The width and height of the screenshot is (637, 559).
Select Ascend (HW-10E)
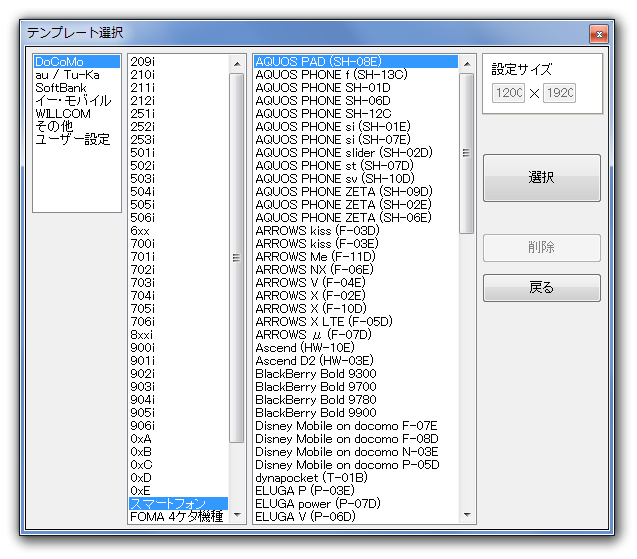356,348
